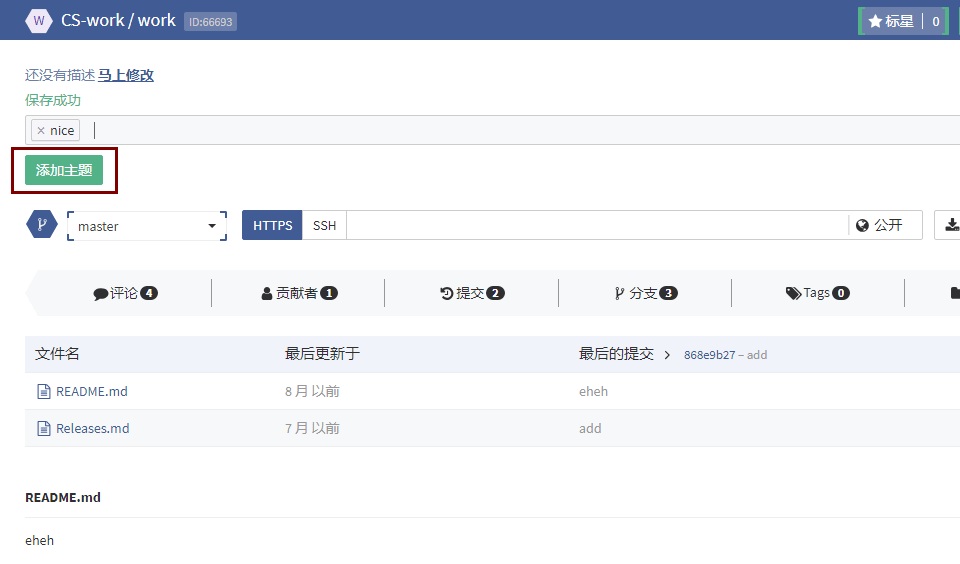Click the hexagon W project avatar icon
The image size is (960, 564).
pos(39,20)
